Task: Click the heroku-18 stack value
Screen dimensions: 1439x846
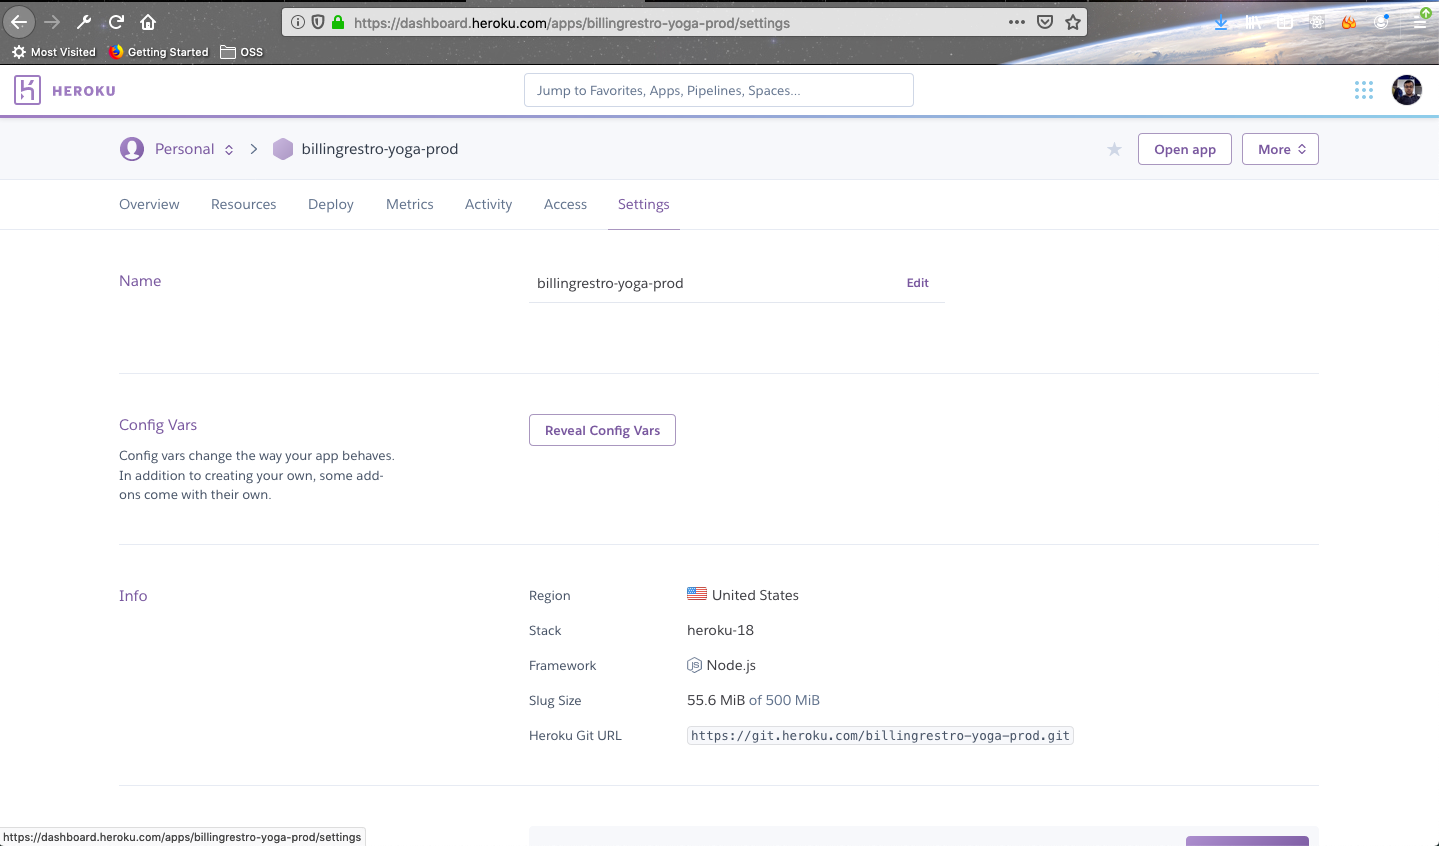Action: (x=720, y=630)
